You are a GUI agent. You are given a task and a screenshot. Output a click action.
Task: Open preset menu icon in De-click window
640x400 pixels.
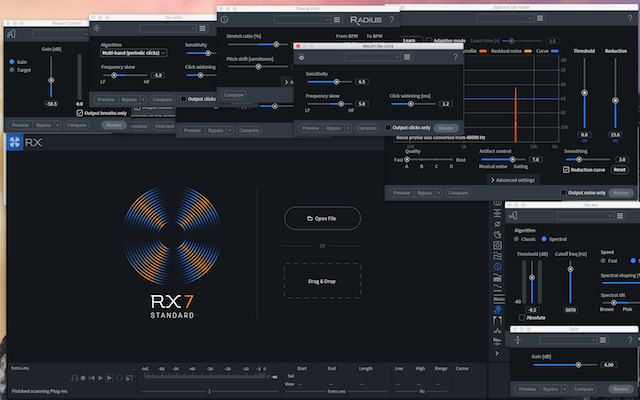click(202, 28)
